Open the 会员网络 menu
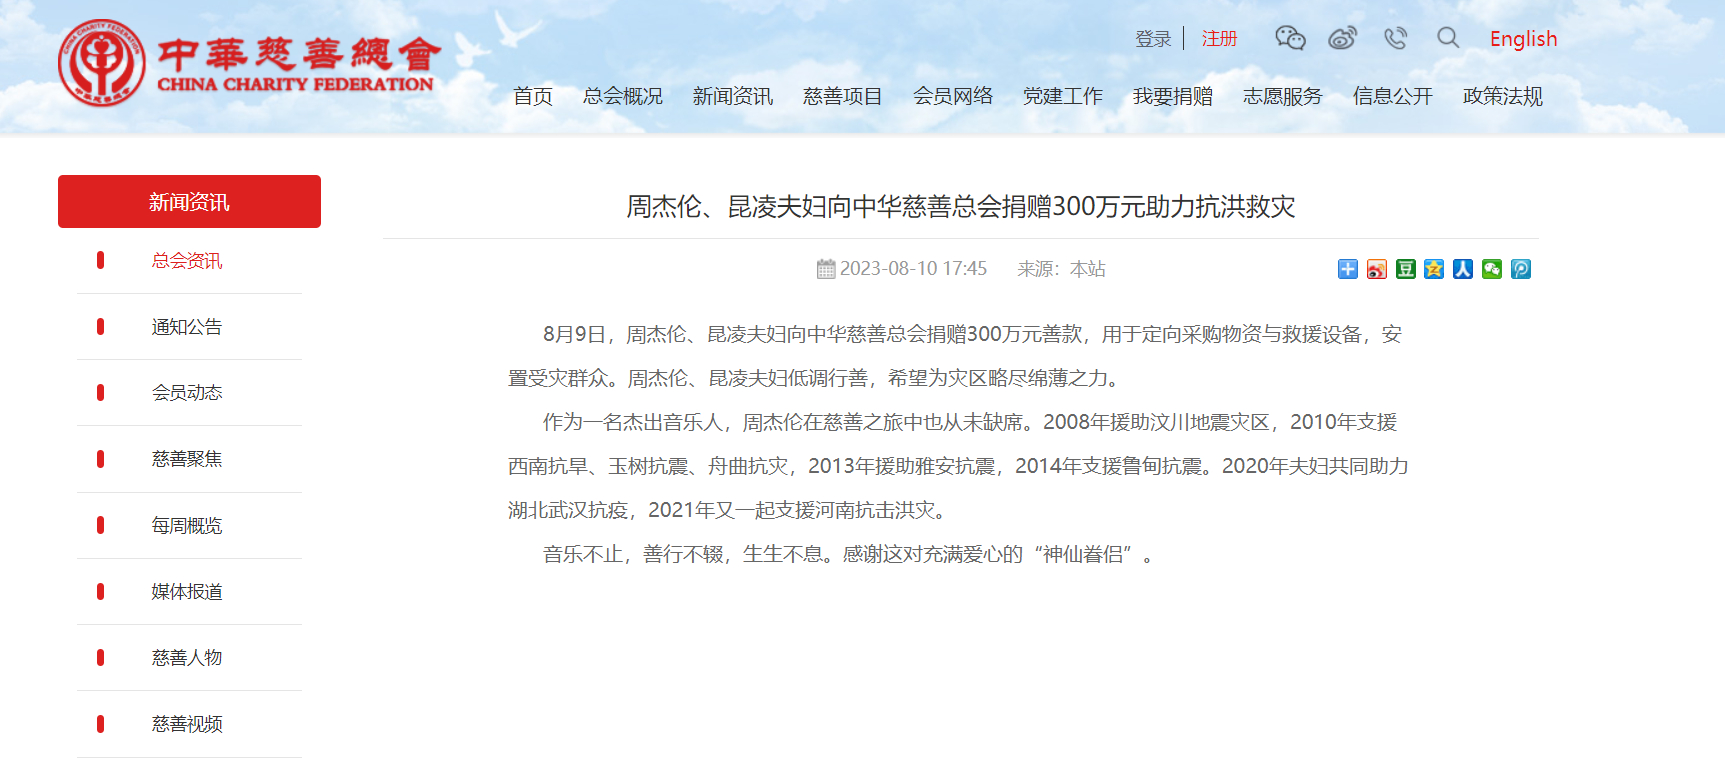1725x776 pixels. point(953,96)
